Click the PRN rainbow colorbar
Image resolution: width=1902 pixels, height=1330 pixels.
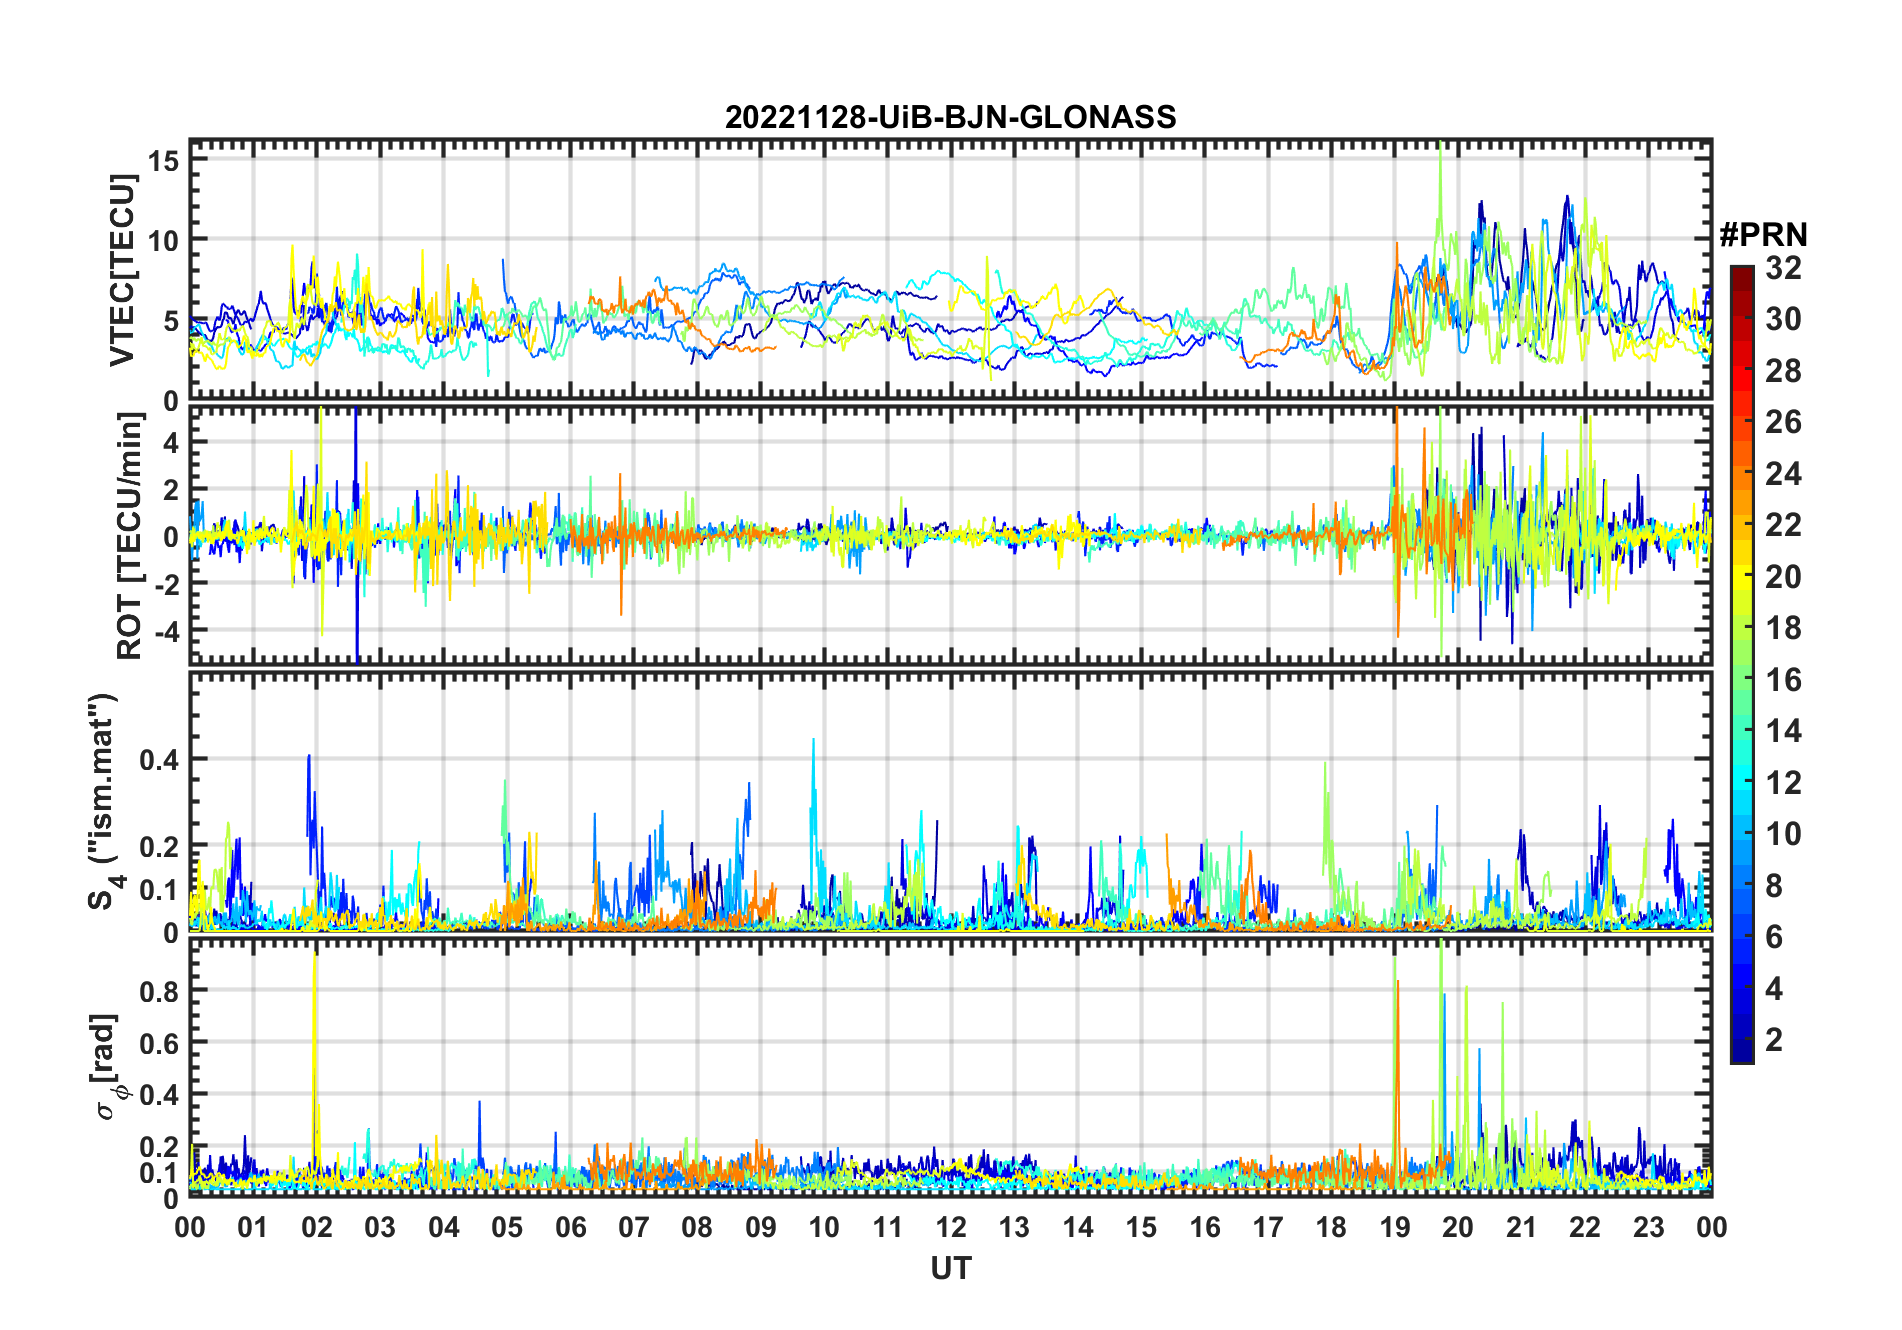pos(1741,664)
